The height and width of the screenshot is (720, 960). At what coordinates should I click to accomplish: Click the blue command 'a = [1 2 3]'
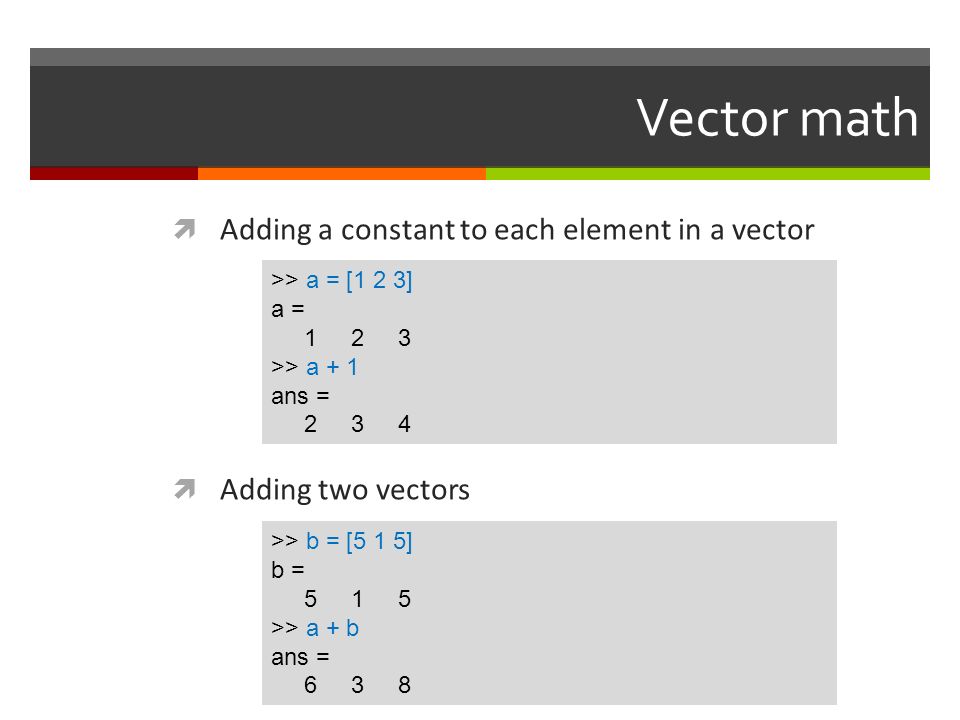(359, 280)
